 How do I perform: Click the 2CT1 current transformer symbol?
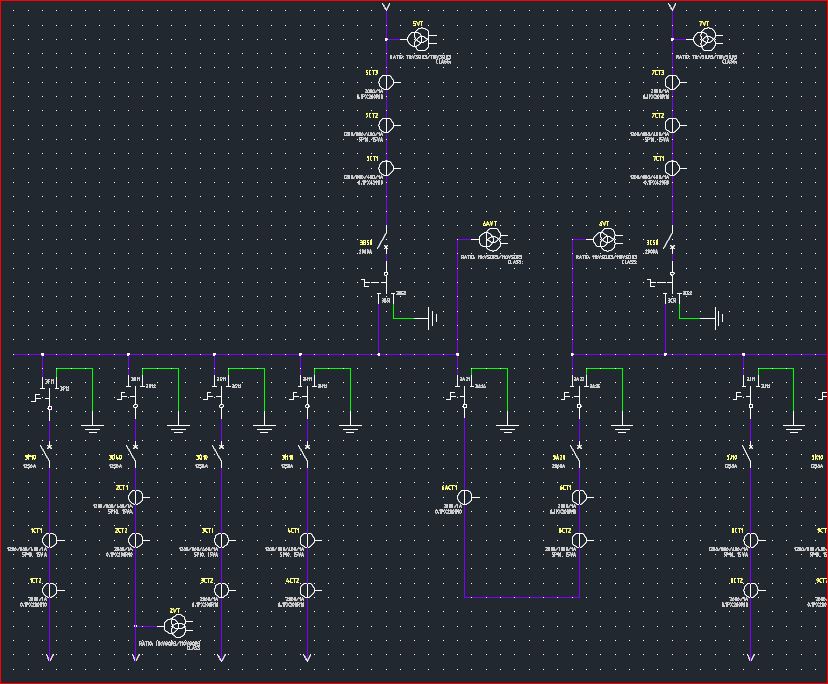(x=137, y=495)
